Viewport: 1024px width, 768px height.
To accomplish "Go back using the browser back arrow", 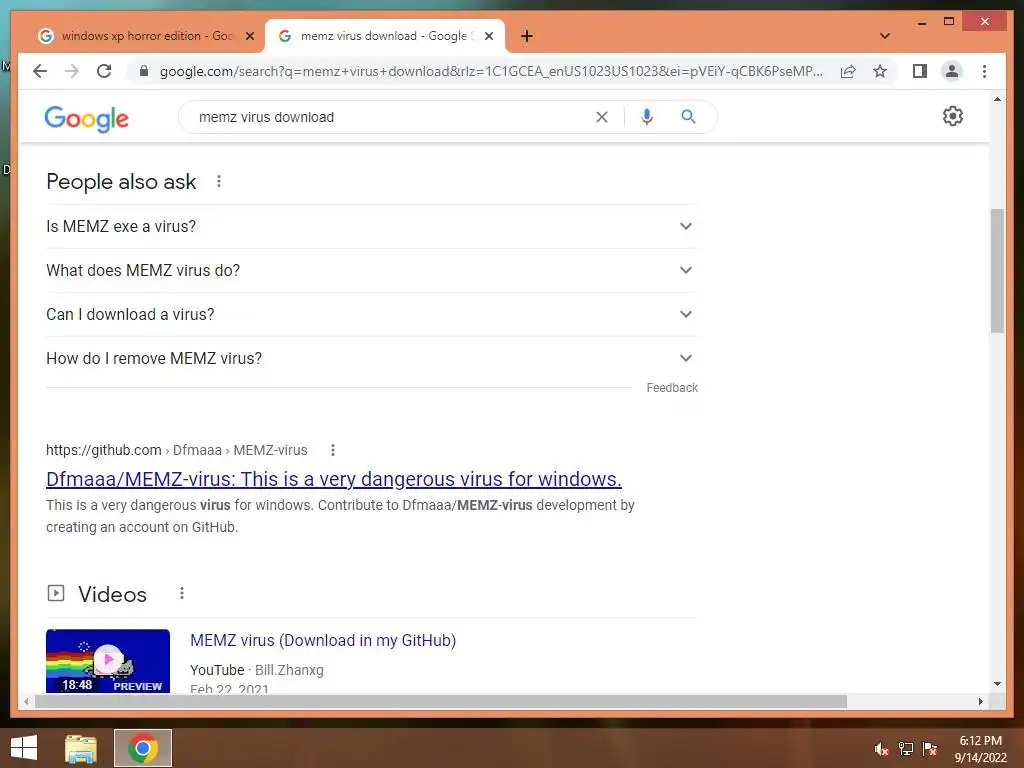I will [x=40, y=71].
